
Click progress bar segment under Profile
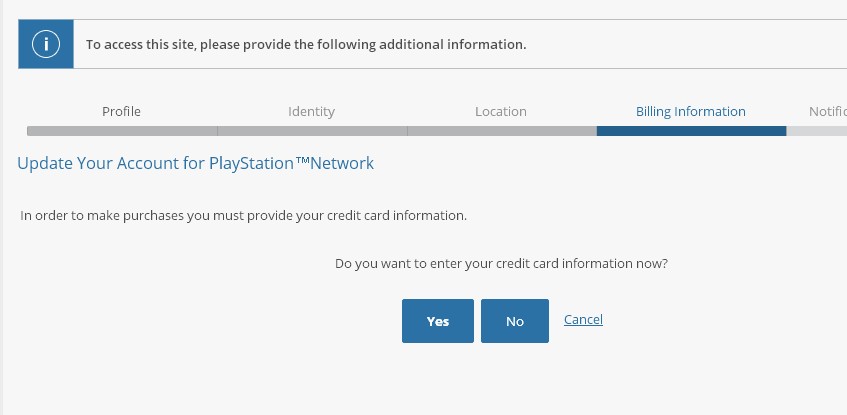pos(122,130)
